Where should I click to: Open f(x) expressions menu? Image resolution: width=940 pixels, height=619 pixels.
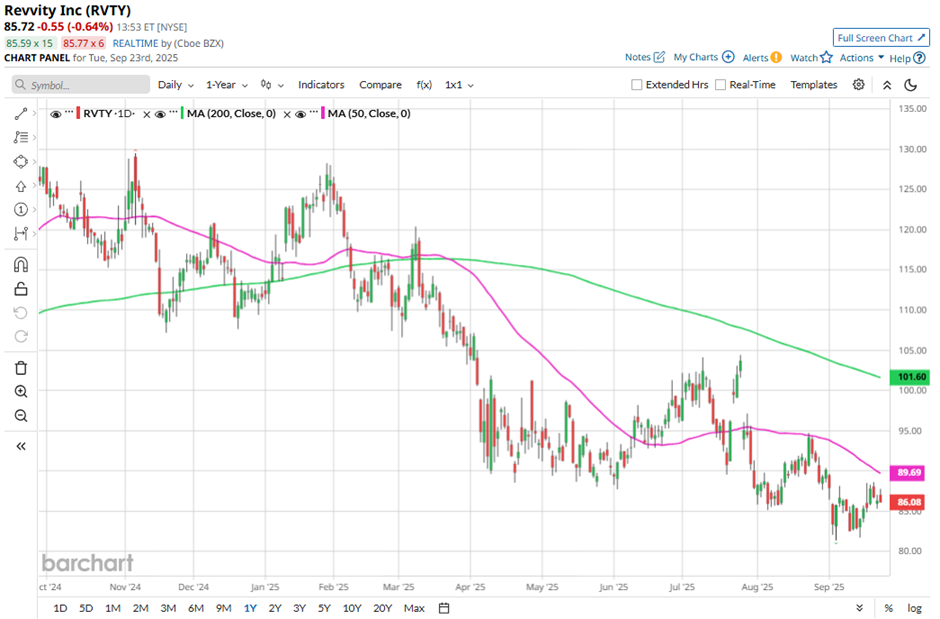[x=424, y=85]
